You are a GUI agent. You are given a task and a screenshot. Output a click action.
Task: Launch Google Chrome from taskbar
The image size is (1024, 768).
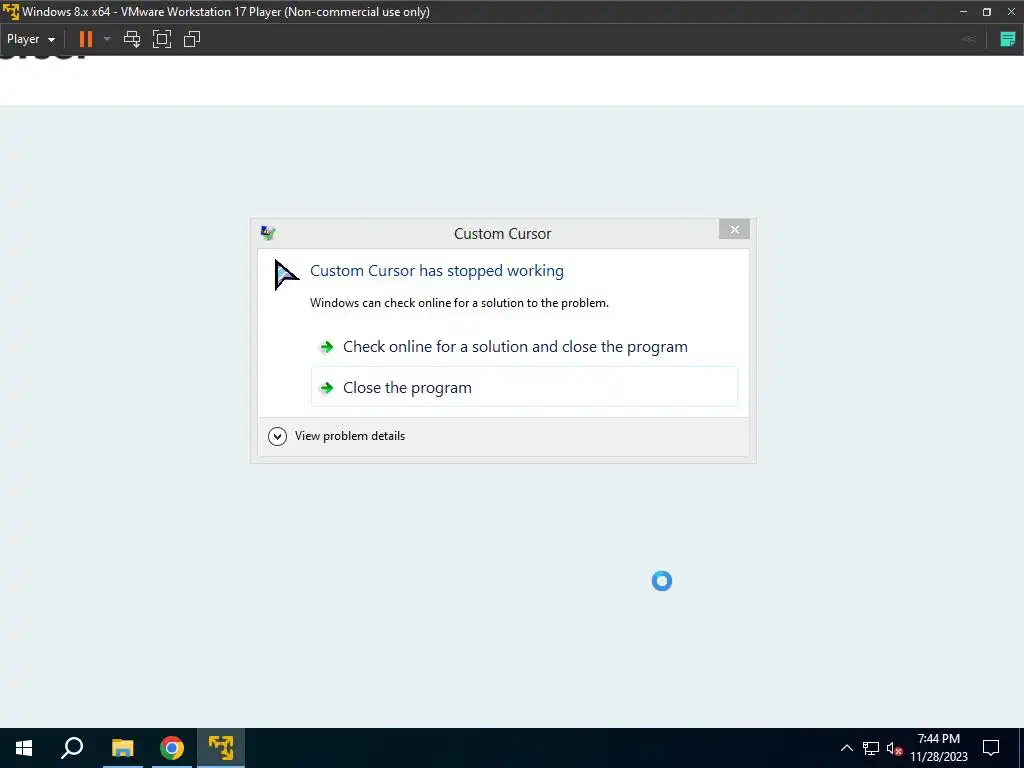172,748
